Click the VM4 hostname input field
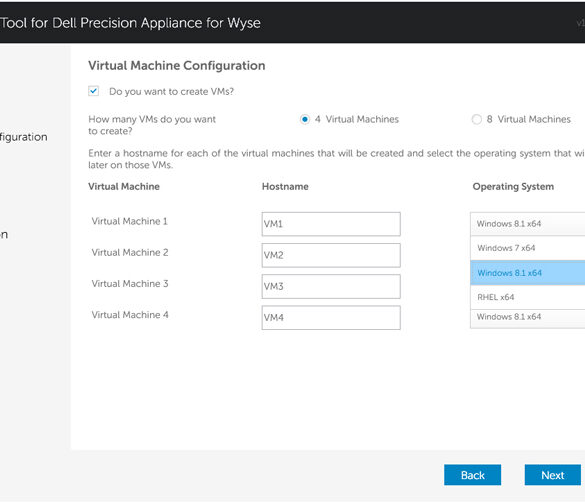The width and height of the screenshot is (585, 503). coord(331,318)
